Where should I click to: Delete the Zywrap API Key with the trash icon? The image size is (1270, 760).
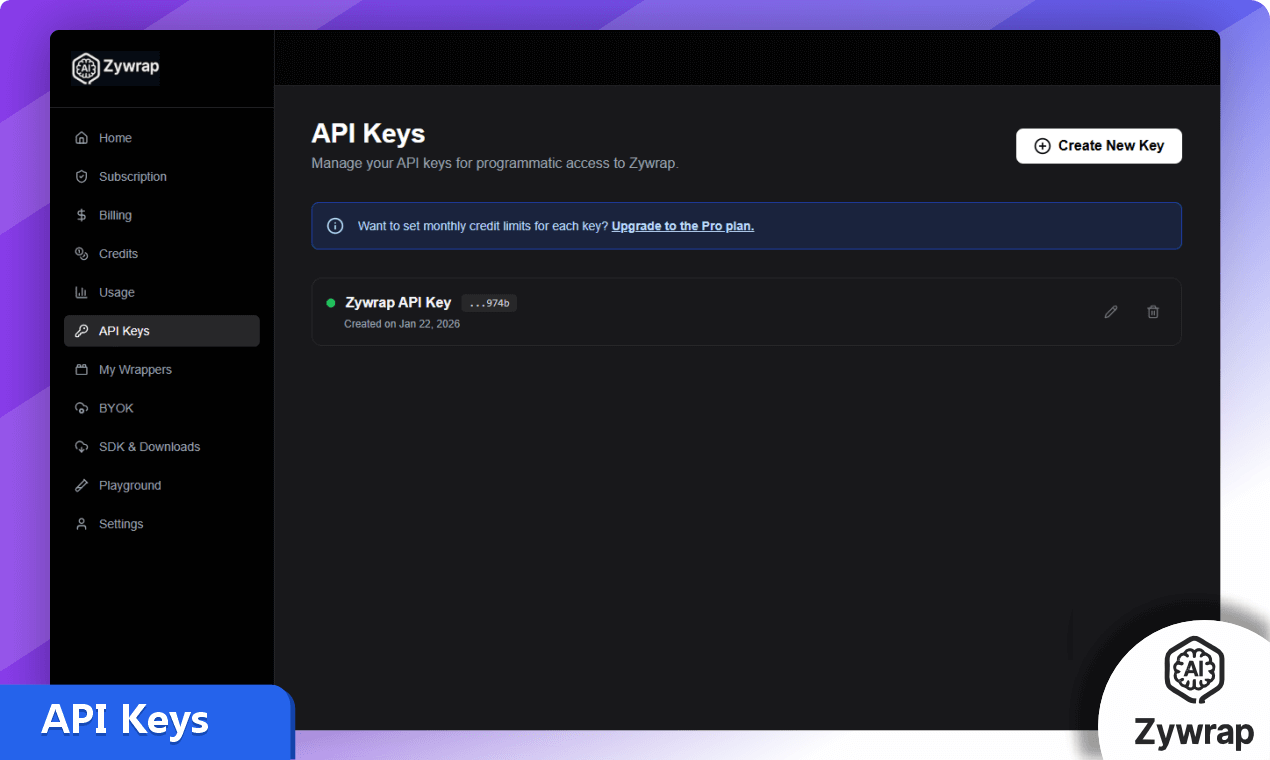click(x=1153, y=312)
